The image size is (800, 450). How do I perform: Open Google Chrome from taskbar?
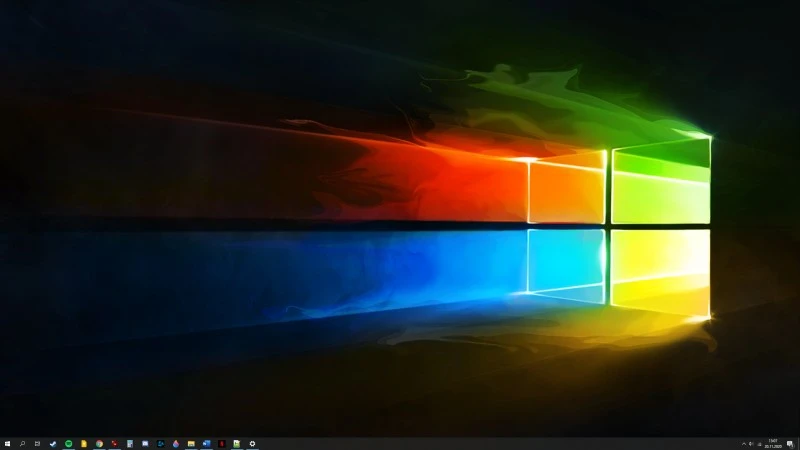99,444
